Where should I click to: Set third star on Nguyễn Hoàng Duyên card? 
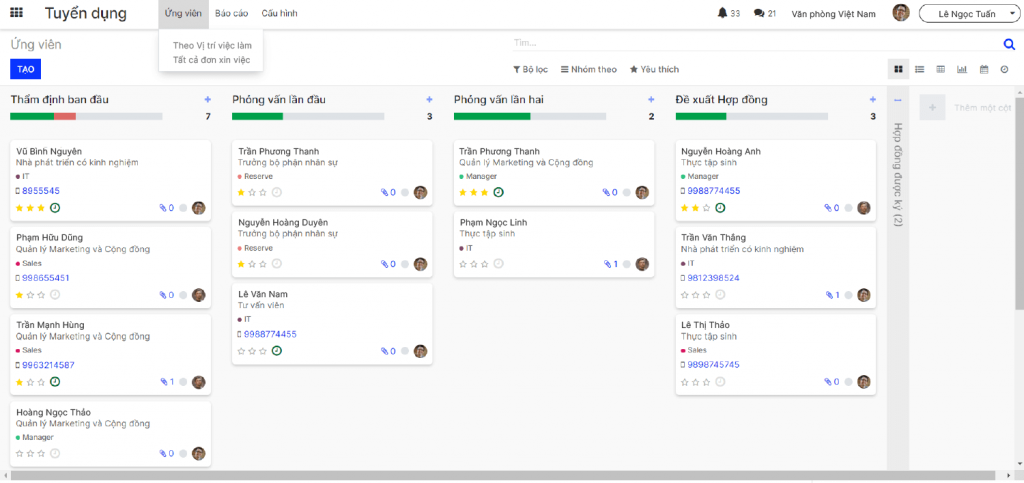click(x=263, y=264)
